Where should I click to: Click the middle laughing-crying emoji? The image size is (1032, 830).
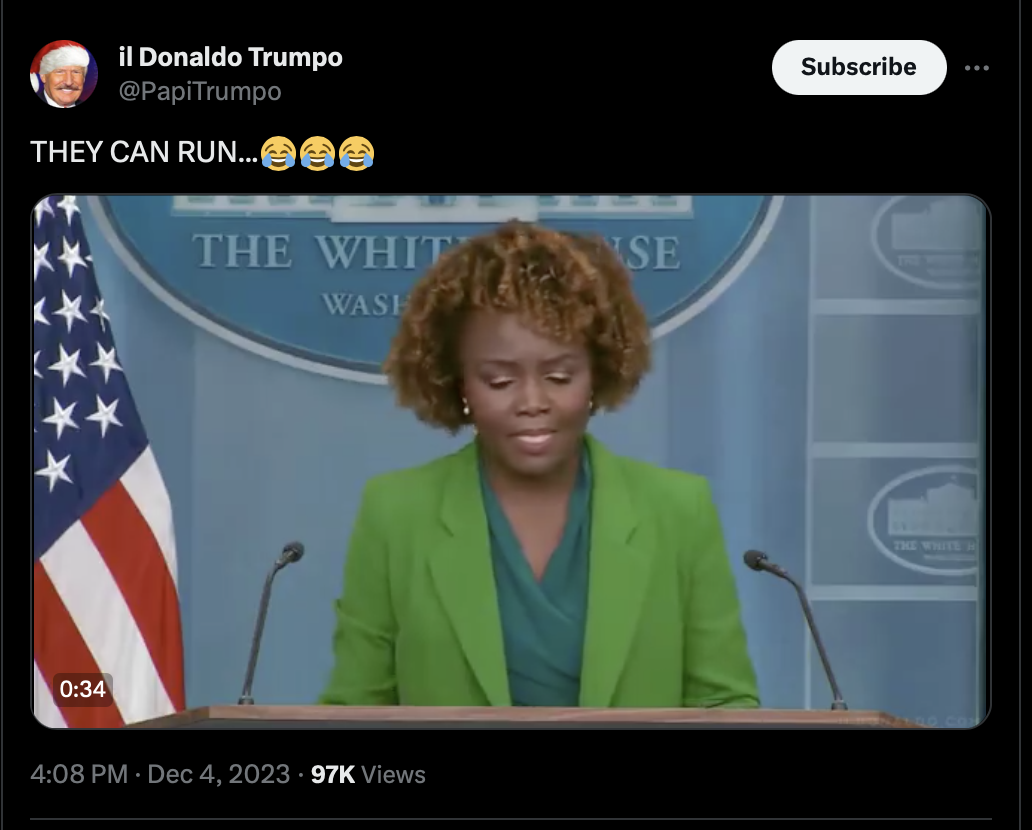coord(317,153)
